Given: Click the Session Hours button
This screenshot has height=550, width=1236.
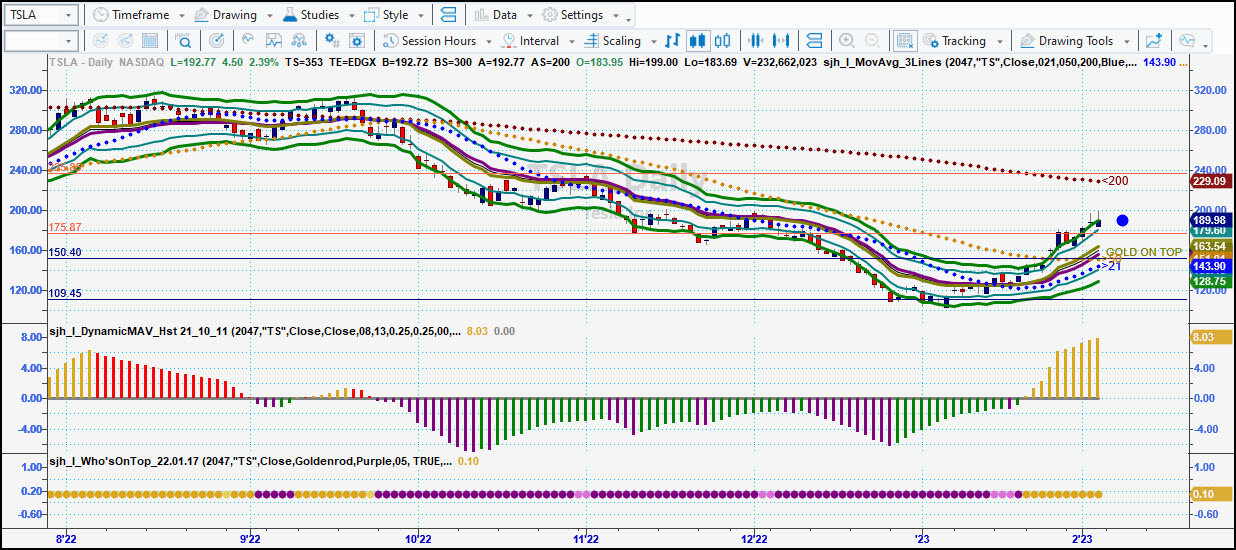Looking at the screenshot, I should (429, 41).
